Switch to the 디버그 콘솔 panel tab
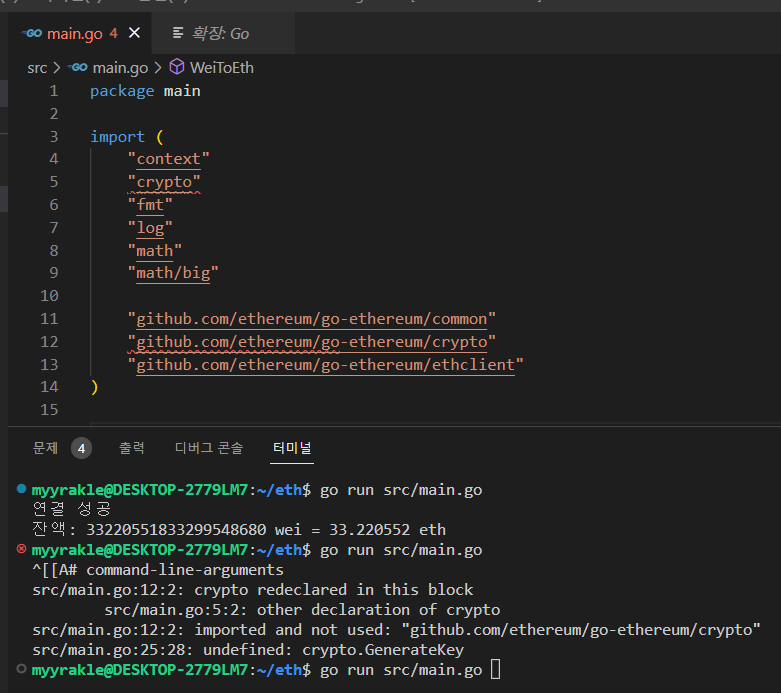781x693 pixels. 209,448
